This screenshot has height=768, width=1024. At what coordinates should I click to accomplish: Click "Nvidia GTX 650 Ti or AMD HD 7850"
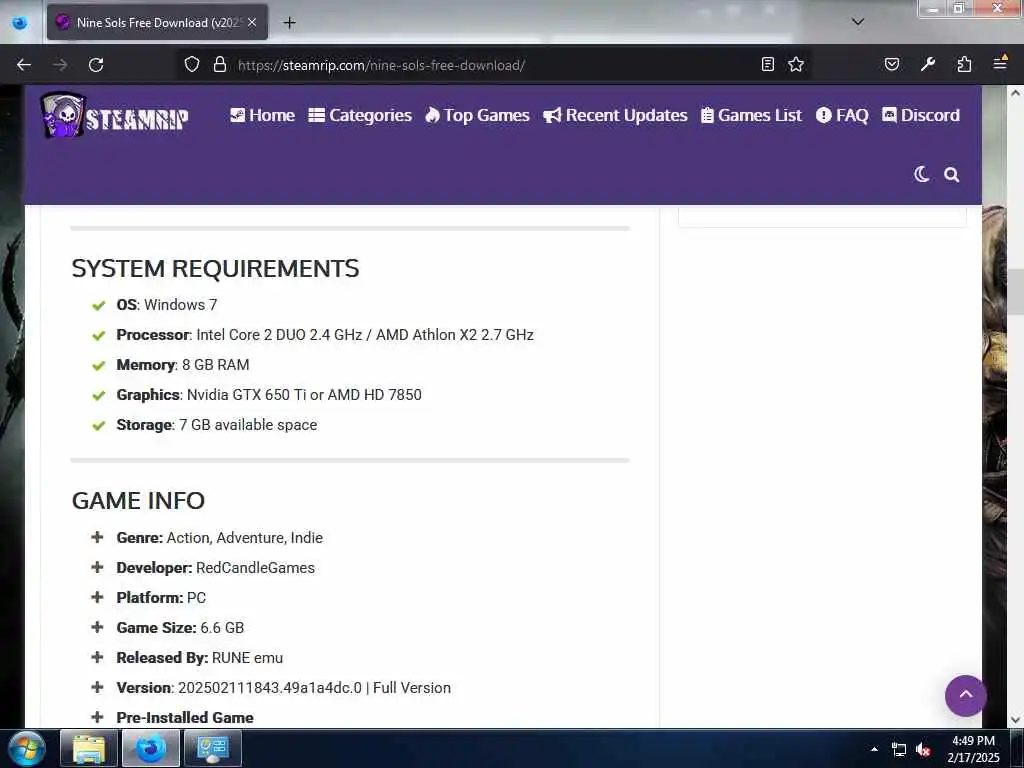(x=304, y=394)
